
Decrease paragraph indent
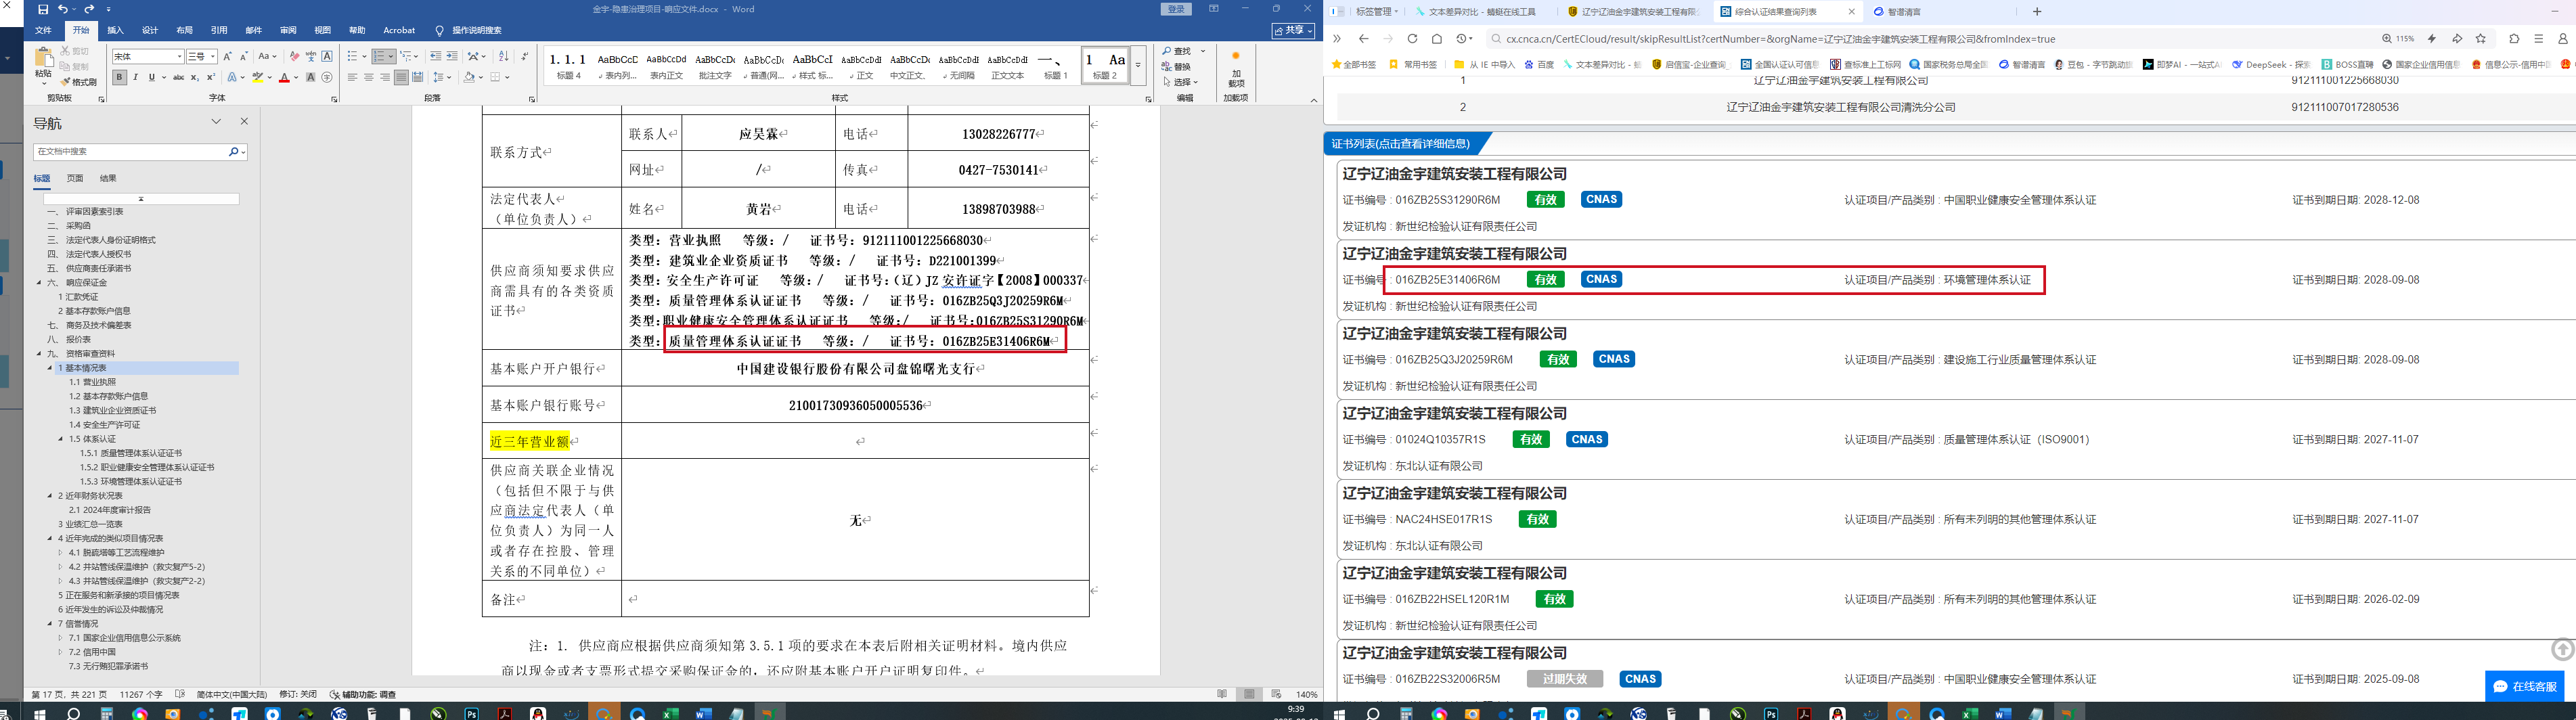pos(436,56)
